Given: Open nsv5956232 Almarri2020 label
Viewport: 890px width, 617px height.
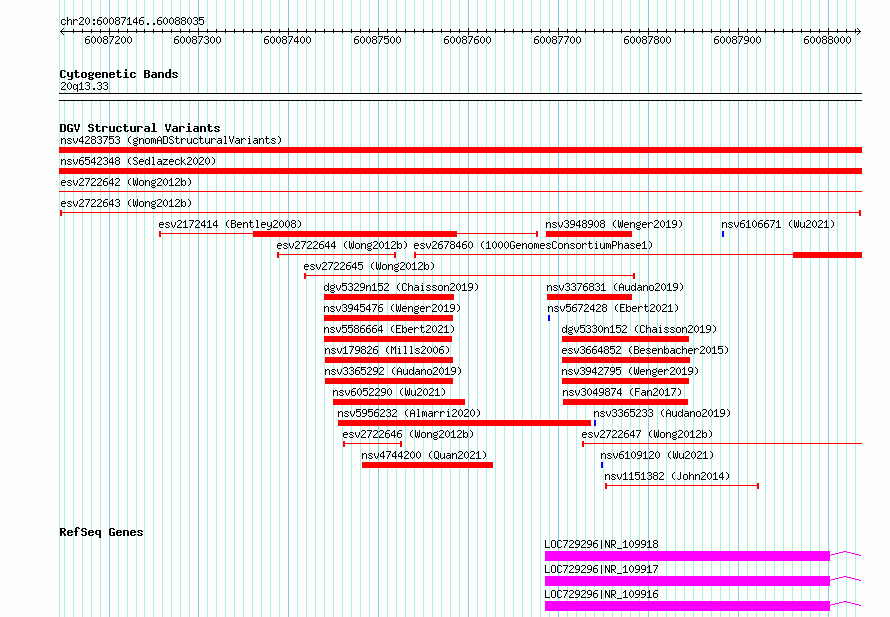Looking at the screenshot, I should coord(409,413).
